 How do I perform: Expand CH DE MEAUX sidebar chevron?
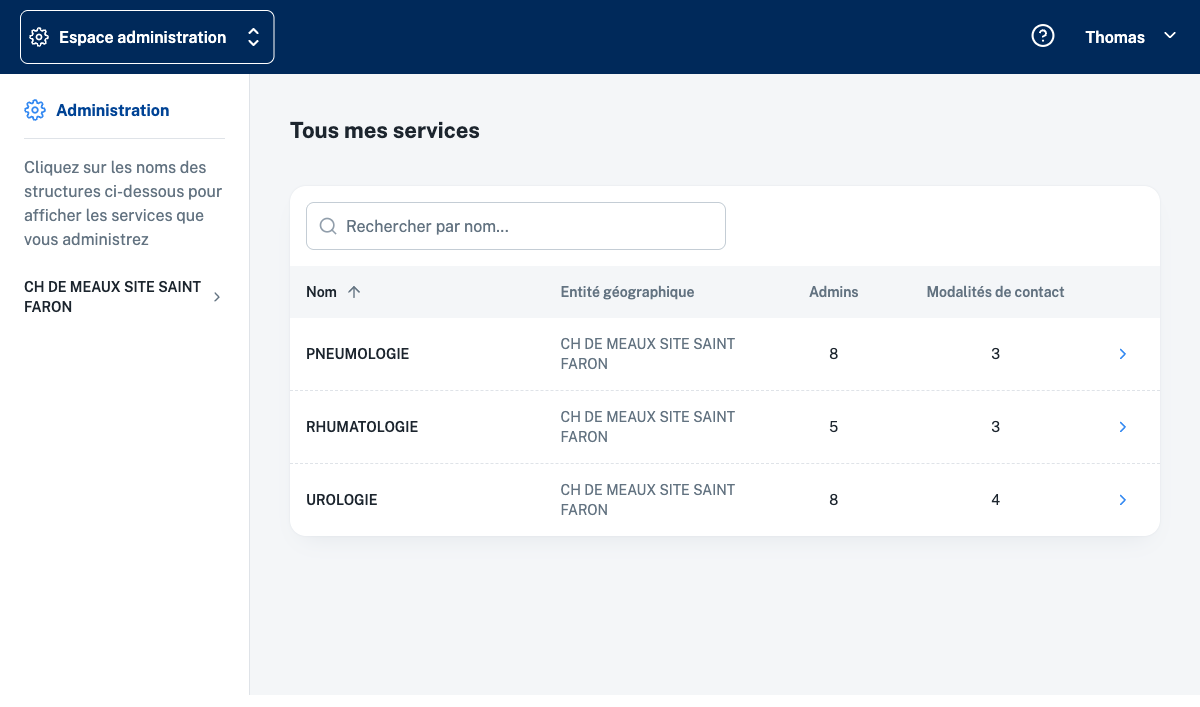pyautogui.click(x=217, y=297)
